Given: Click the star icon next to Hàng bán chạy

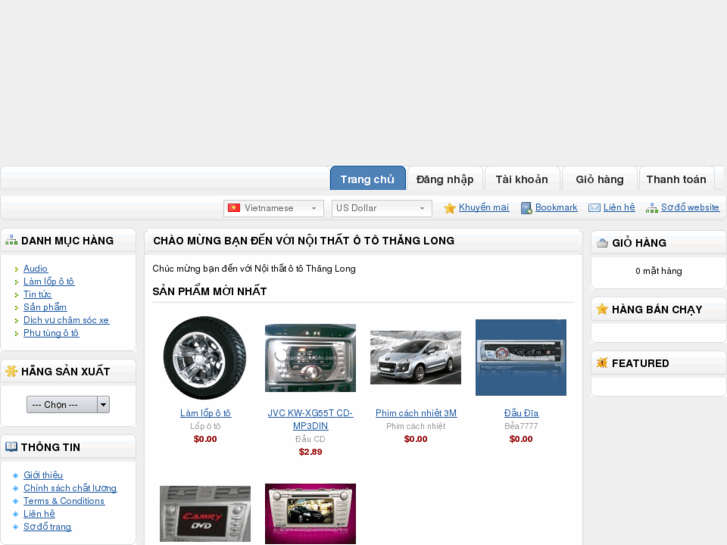Looking at the screenshot, I should pyautogui.click(x=602, y=310).
